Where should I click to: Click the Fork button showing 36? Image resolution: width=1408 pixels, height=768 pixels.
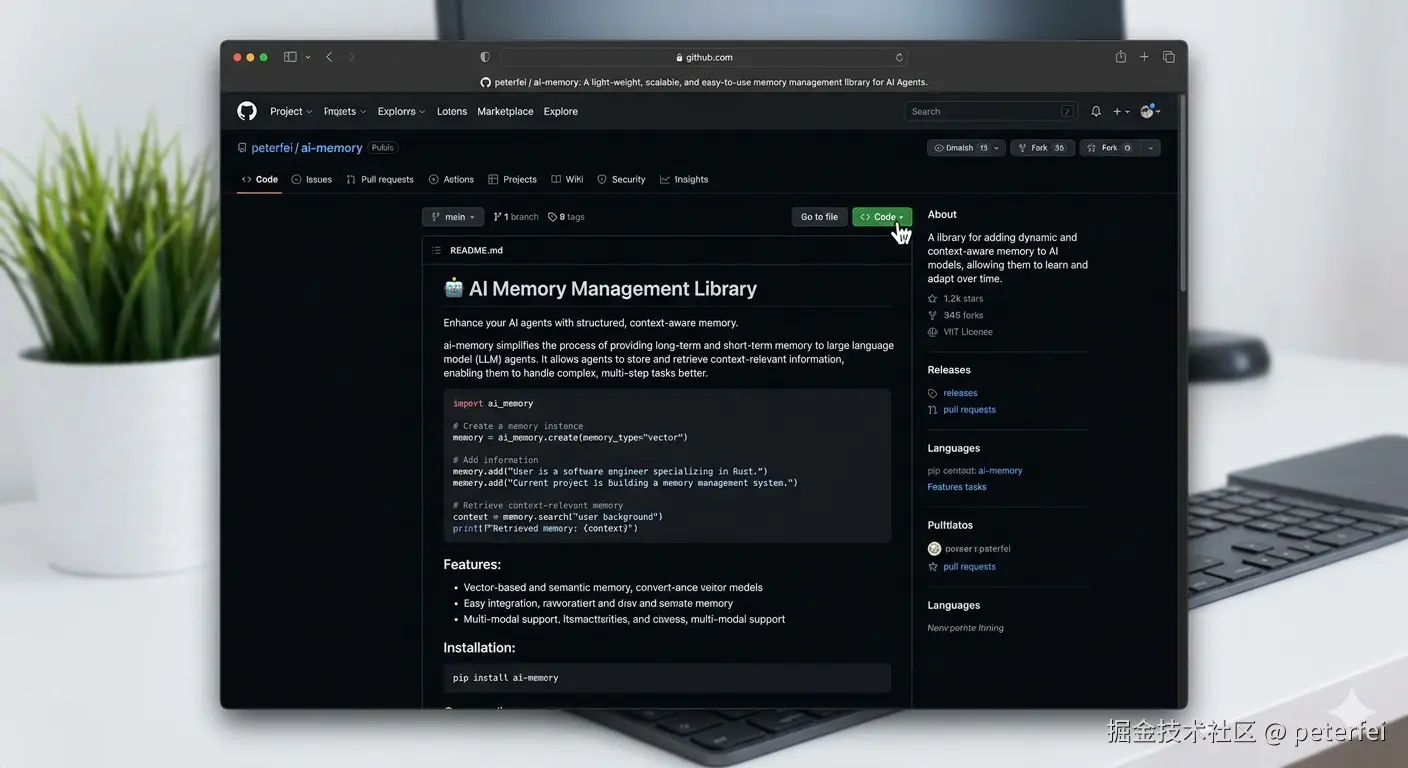tap(1042, 148)
